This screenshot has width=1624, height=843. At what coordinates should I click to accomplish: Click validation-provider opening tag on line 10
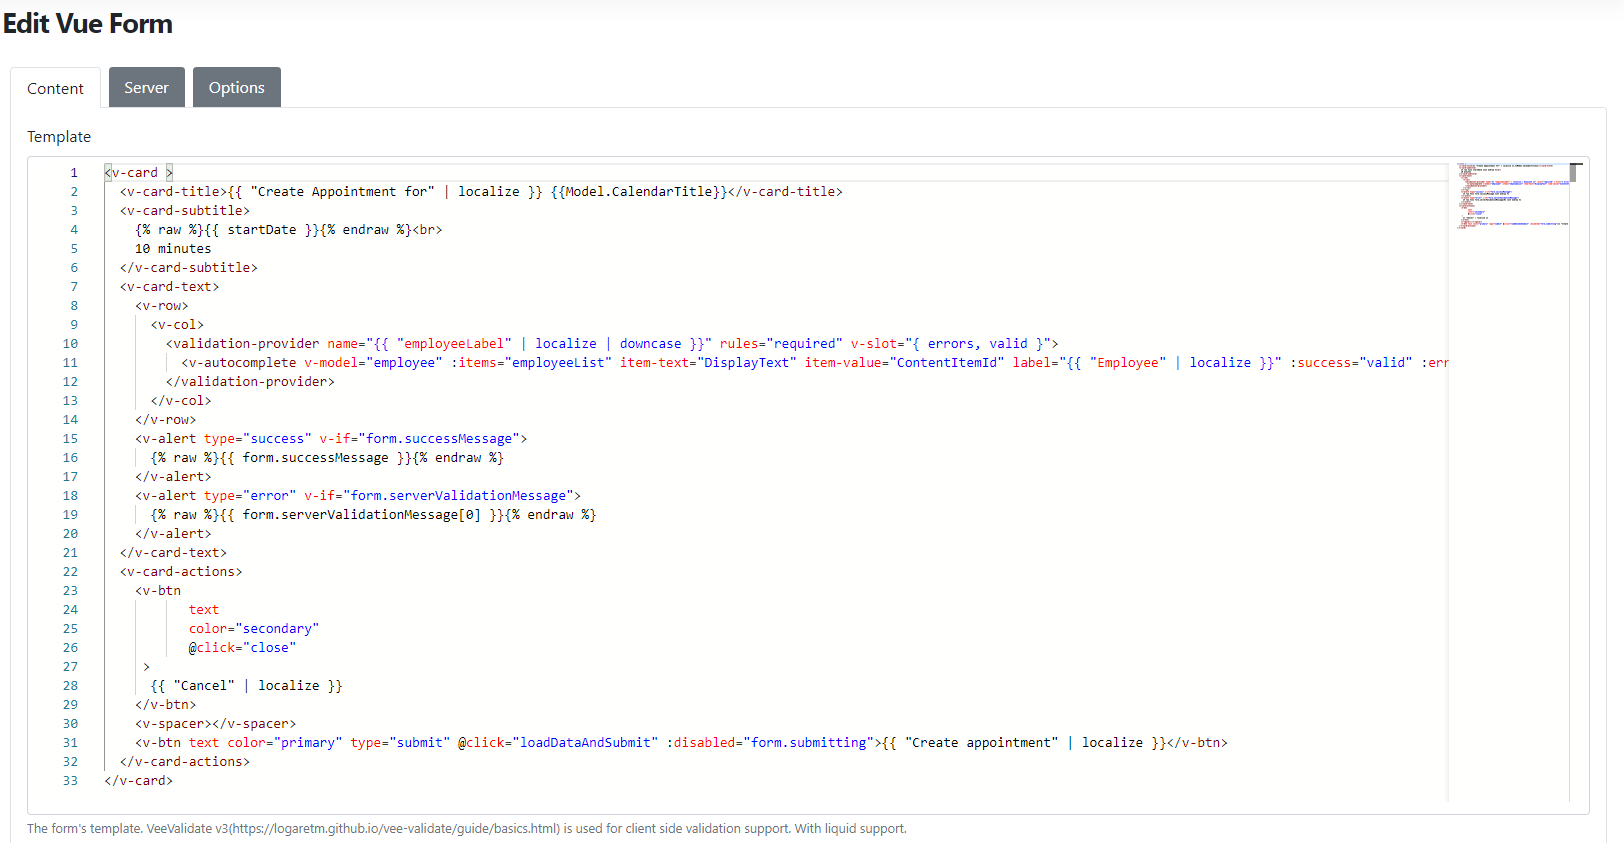(243, 344)
